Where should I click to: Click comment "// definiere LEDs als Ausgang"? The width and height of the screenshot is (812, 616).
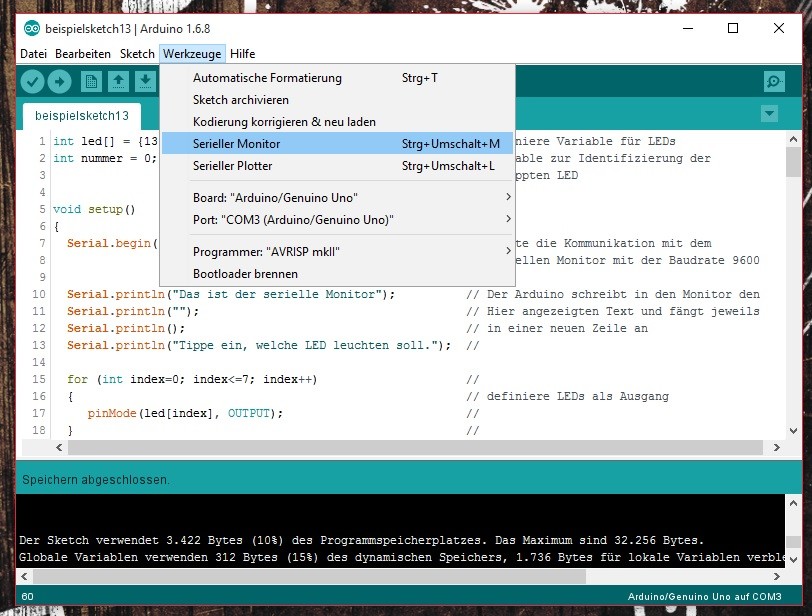click(x=567, y=397)
